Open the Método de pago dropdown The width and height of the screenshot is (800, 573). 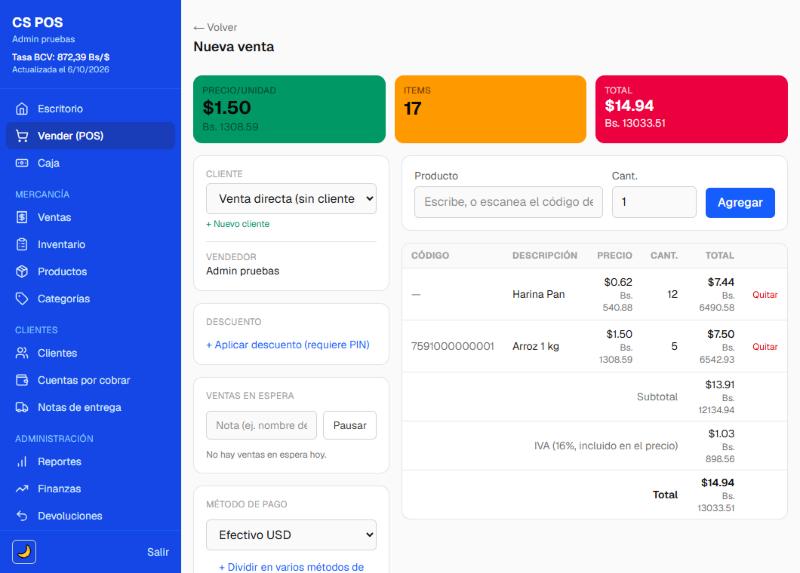pos(291,535)
